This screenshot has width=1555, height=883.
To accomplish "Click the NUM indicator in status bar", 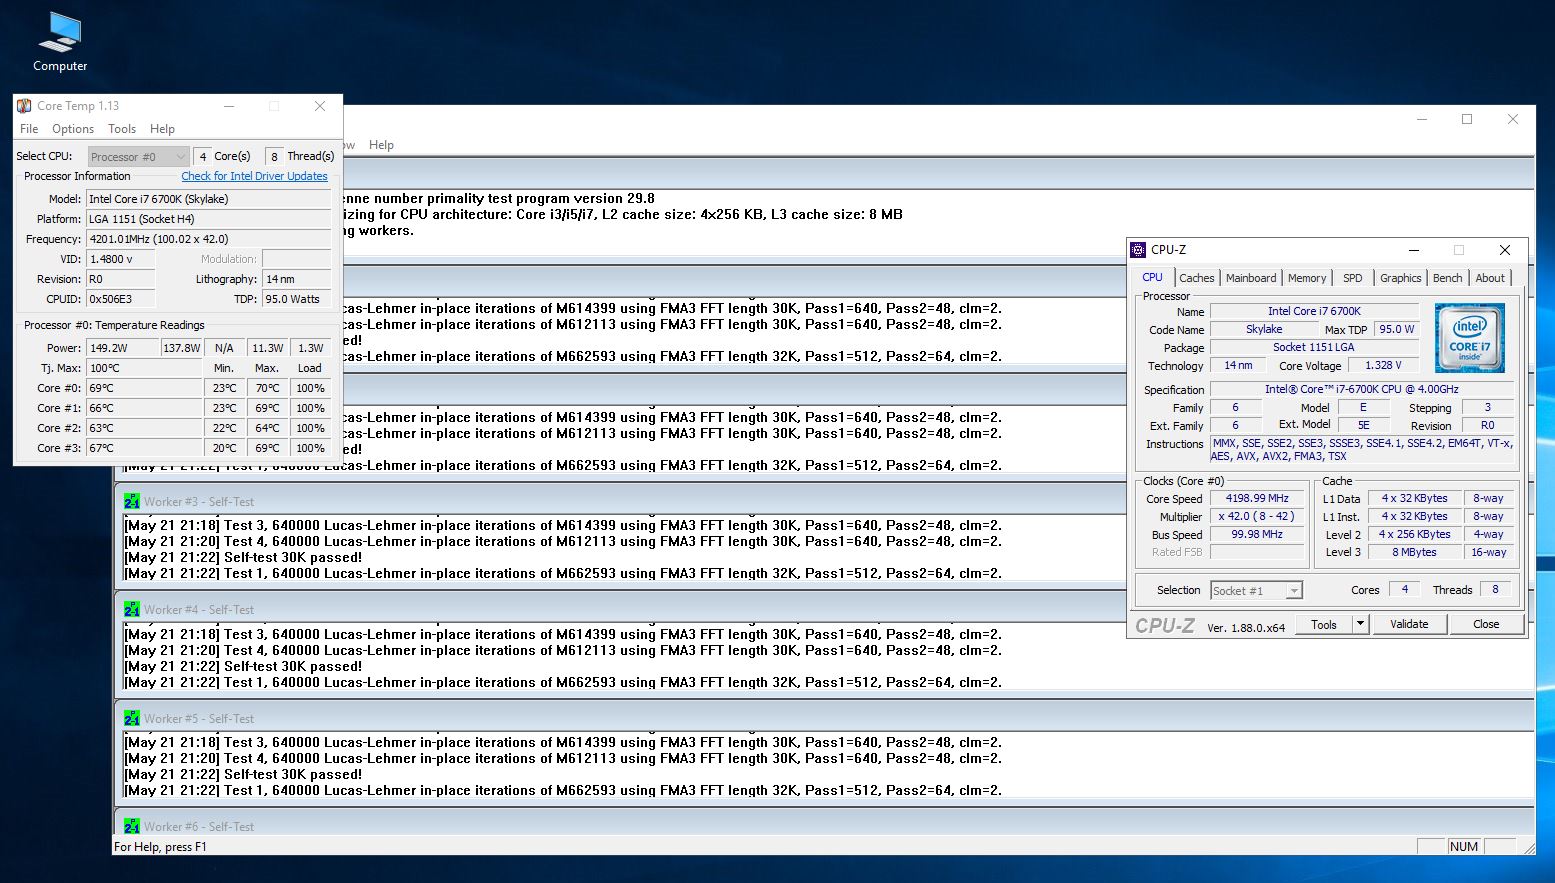I will pos(1464,846).
